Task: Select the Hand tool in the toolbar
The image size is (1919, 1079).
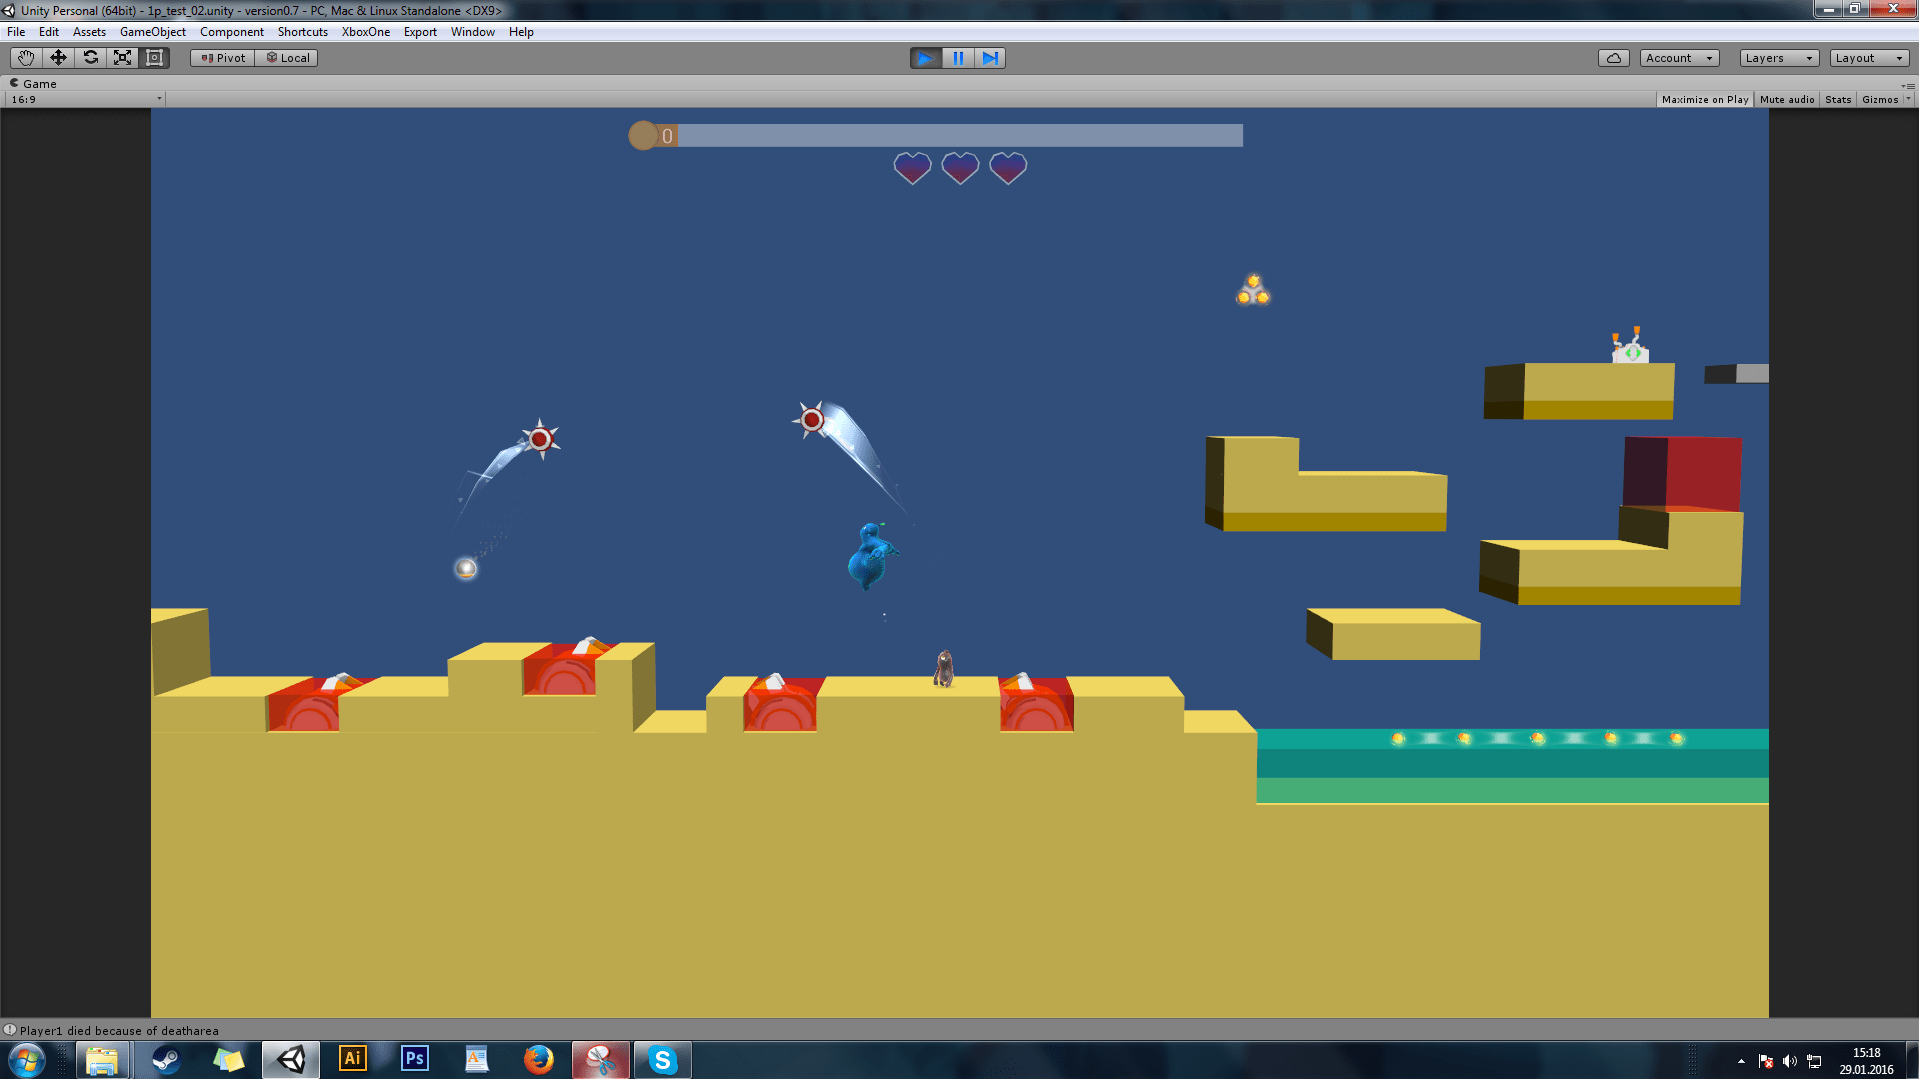Action: (x=24, y=57)
